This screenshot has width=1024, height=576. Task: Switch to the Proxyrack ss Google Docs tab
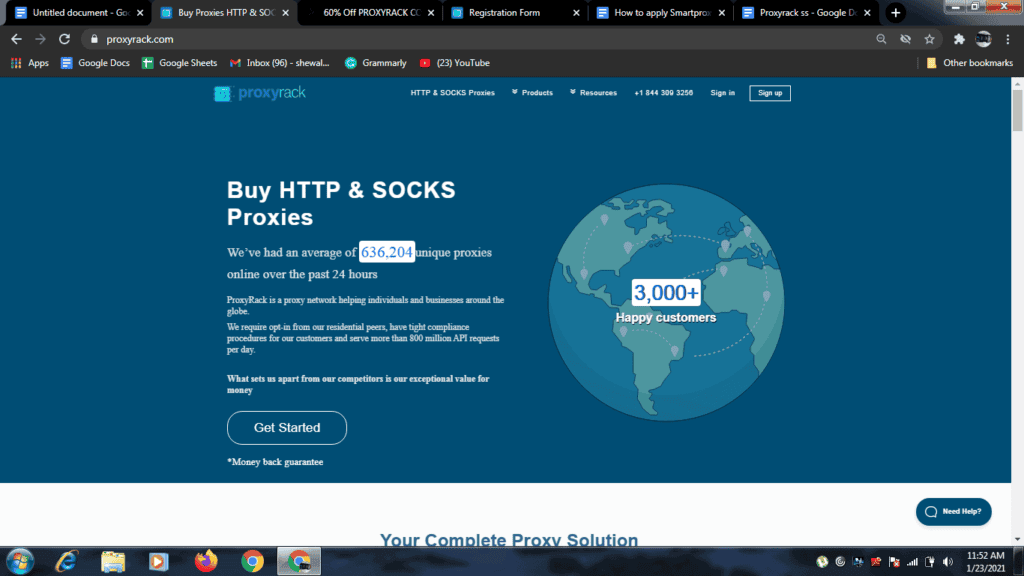pyautogui.click(x=807, y=12)
